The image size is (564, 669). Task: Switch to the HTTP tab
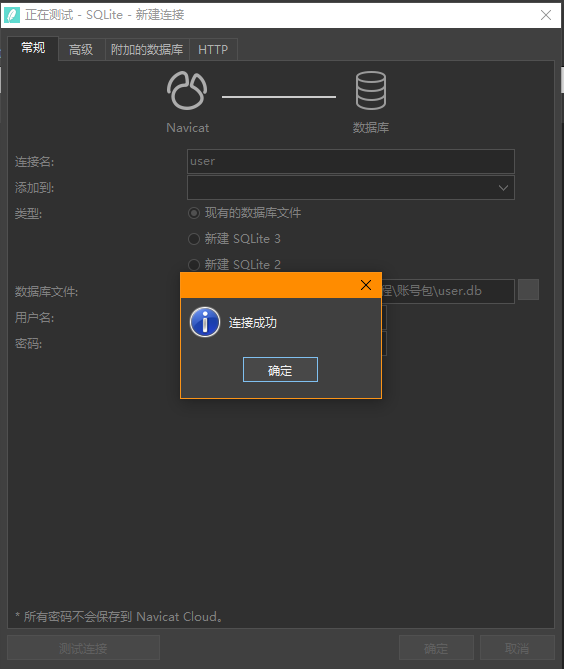point(213,49)
